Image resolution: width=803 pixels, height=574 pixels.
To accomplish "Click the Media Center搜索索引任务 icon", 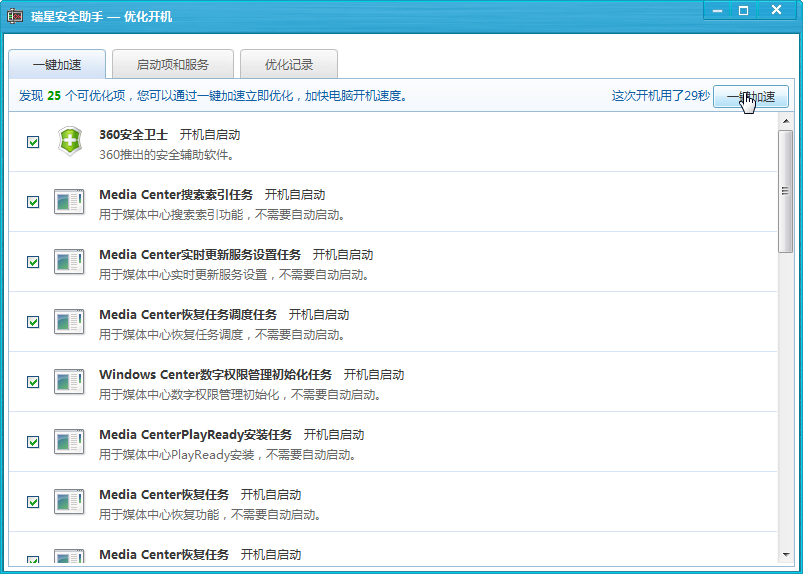I will click(69, 202).
